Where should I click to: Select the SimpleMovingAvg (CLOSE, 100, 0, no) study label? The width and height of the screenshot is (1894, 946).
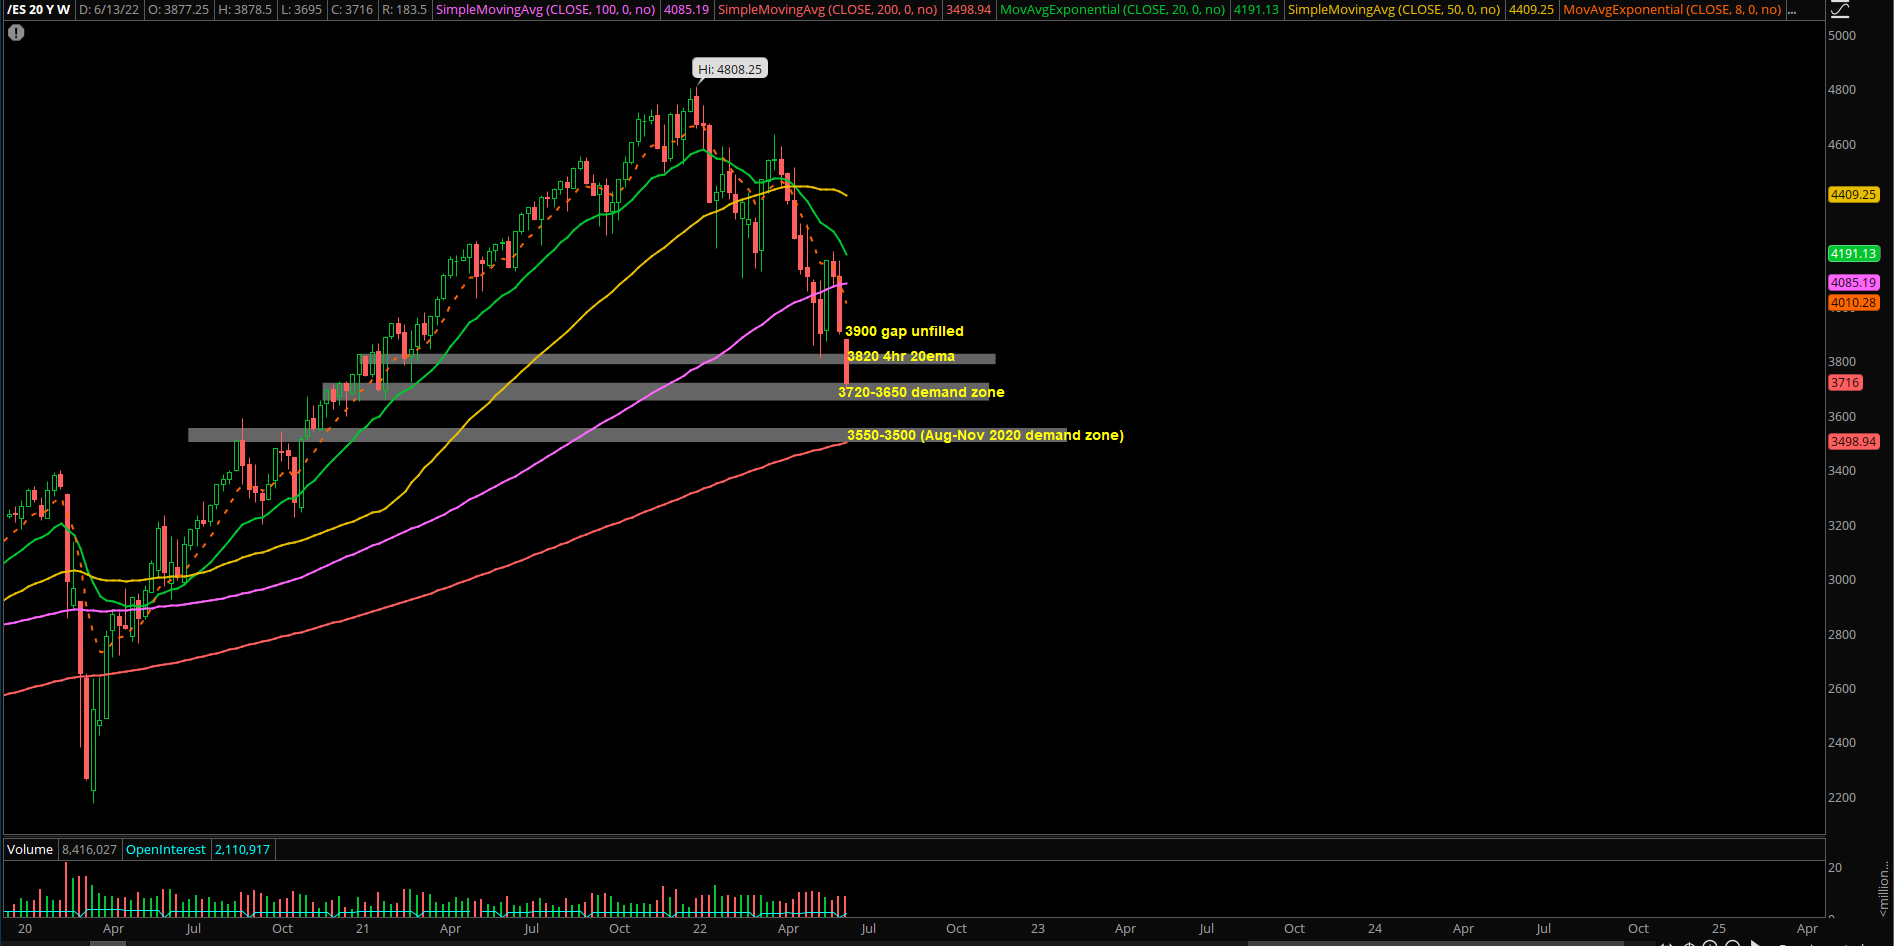546,10
